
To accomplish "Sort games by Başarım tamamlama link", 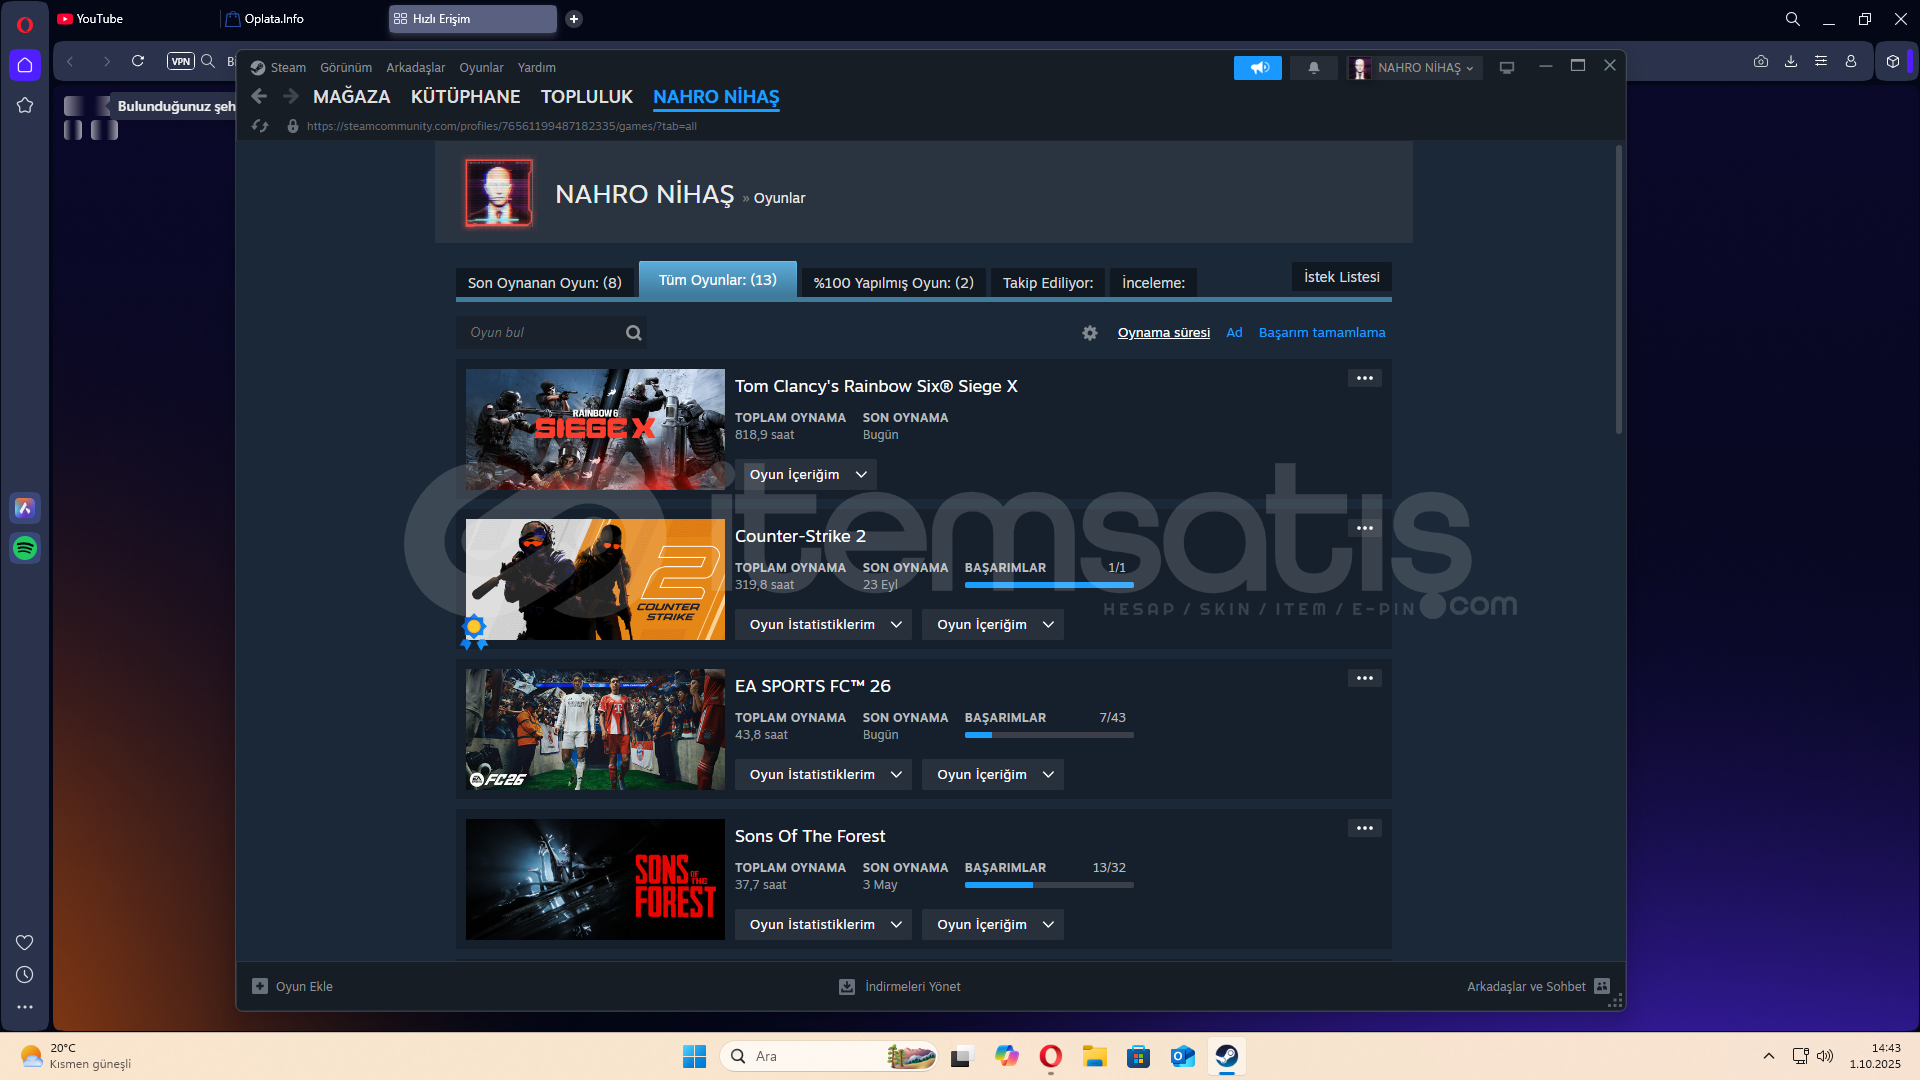I will pos(1321,333).
